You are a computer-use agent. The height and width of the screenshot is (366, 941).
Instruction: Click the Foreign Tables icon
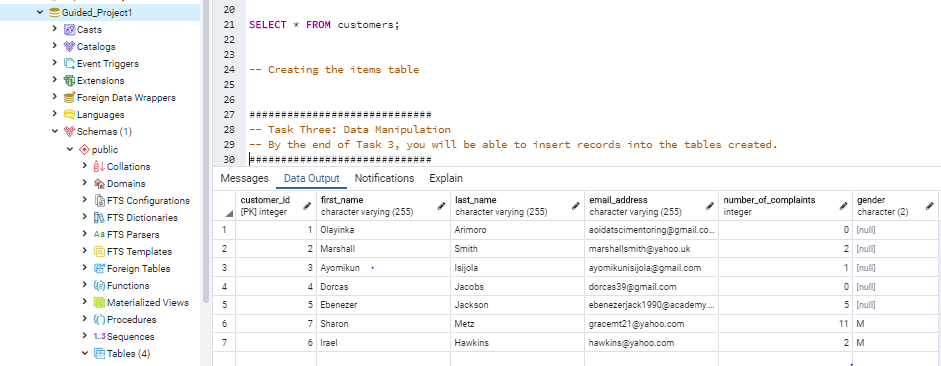(100, 268)
